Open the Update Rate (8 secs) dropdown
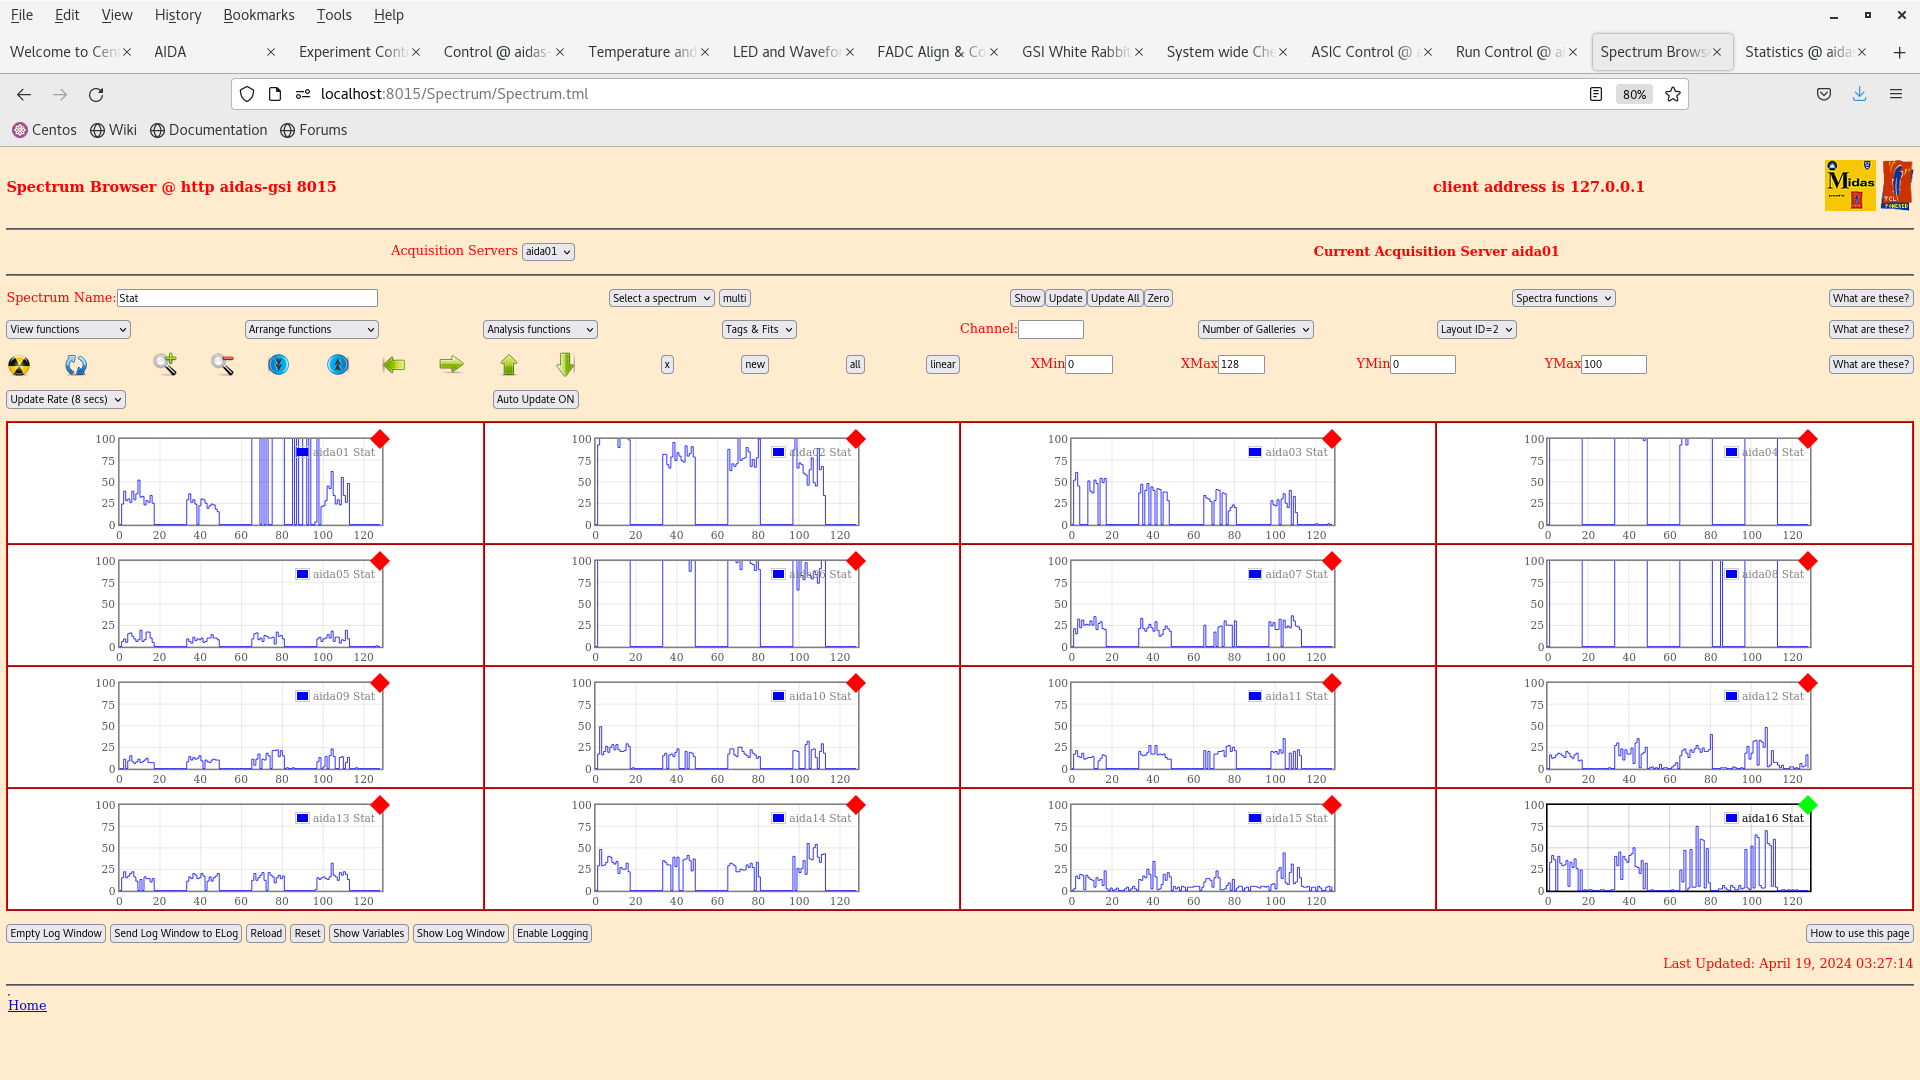The height and width of the screenshot is (1080, 1920). coord(66,399)
